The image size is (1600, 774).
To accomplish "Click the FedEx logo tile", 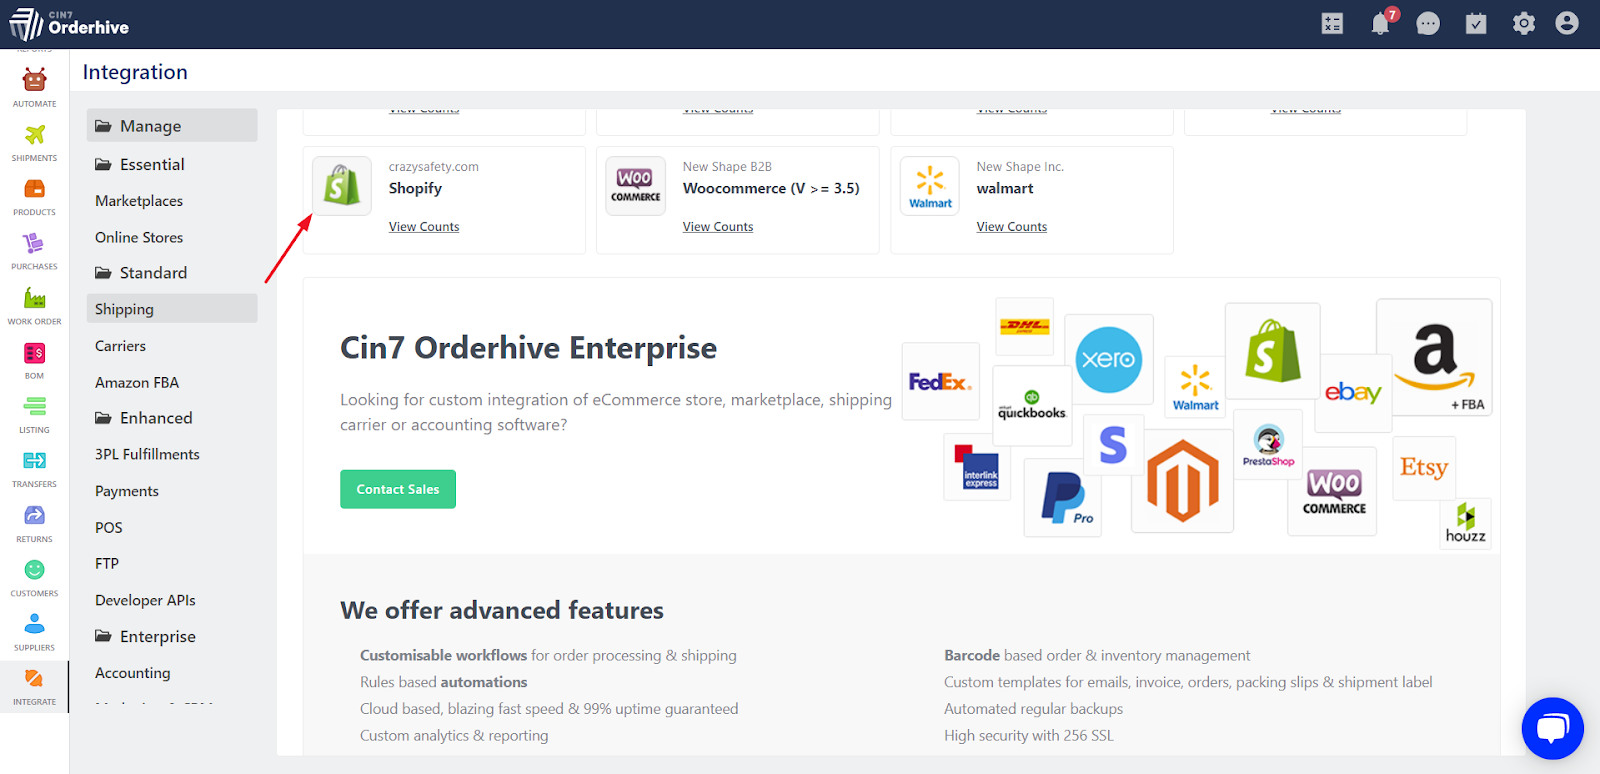I will click(x=940, y=381).
